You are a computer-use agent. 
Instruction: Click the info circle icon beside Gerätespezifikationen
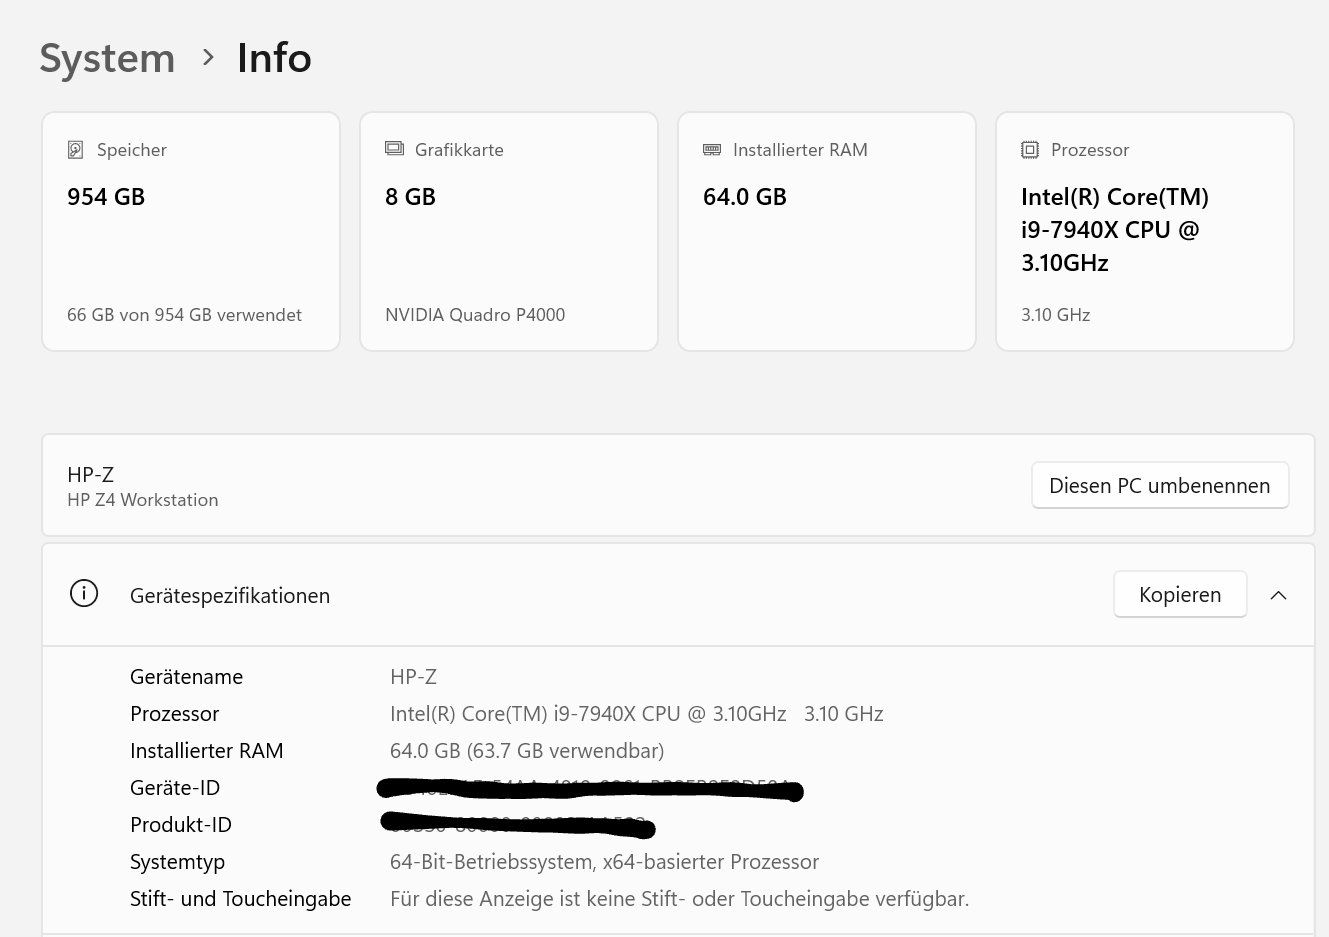(x=84, y=594)
